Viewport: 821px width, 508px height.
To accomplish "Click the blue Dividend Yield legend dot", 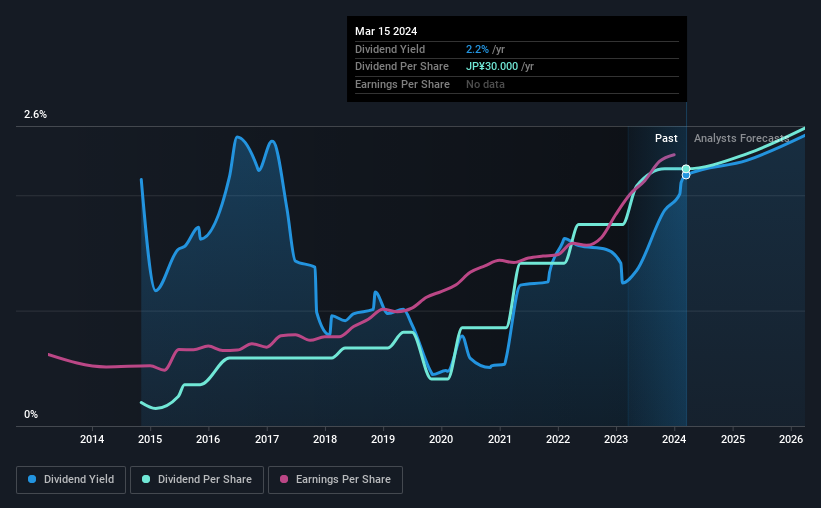I will pyautogui.click(x=32, y=479).
